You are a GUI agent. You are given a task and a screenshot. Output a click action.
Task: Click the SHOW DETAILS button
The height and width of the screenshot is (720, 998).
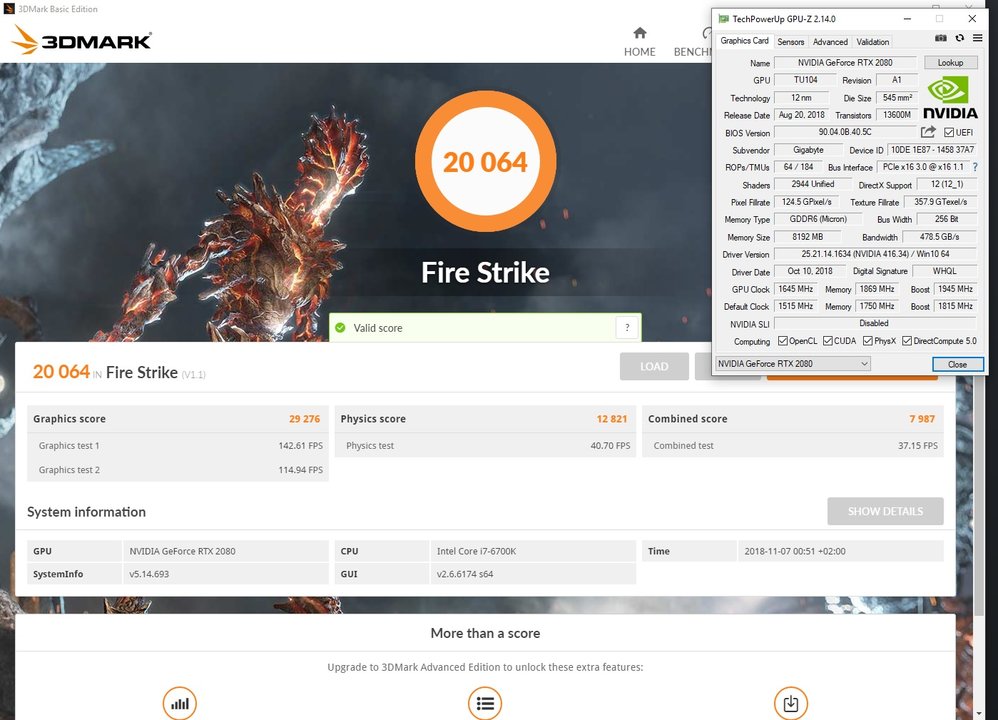885,511
